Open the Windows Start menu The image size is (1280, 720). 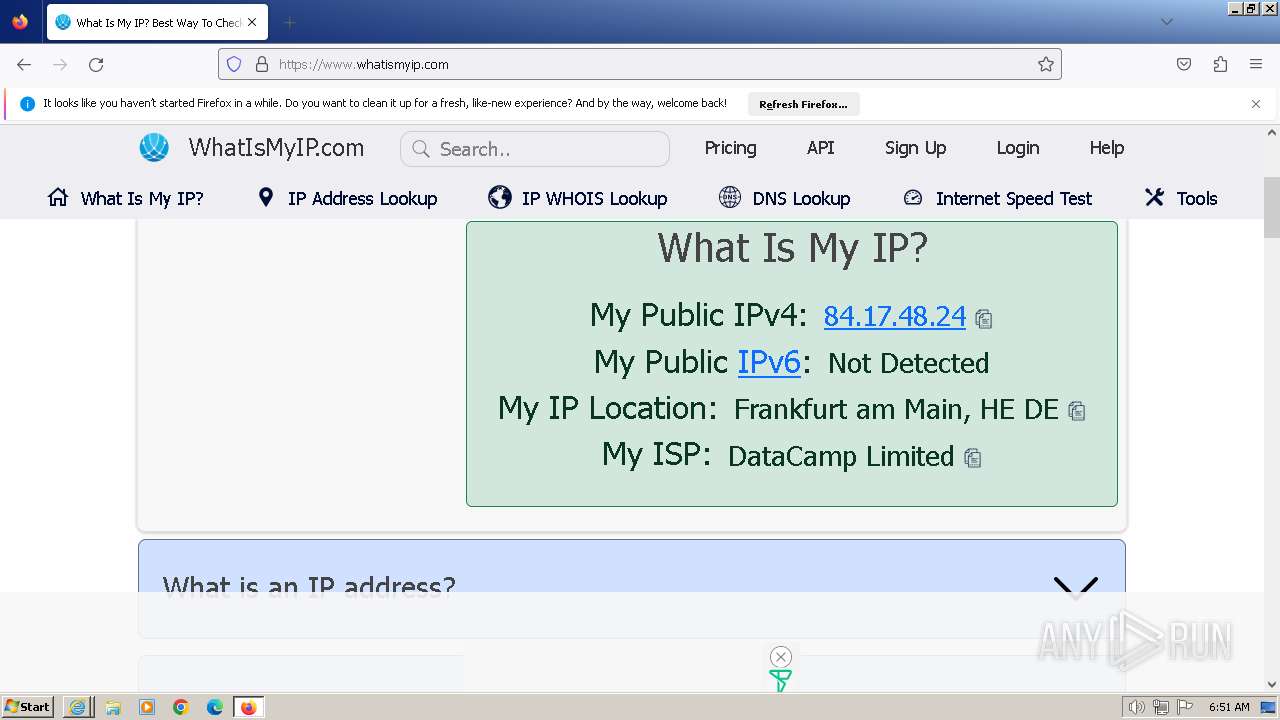[28, 707]
